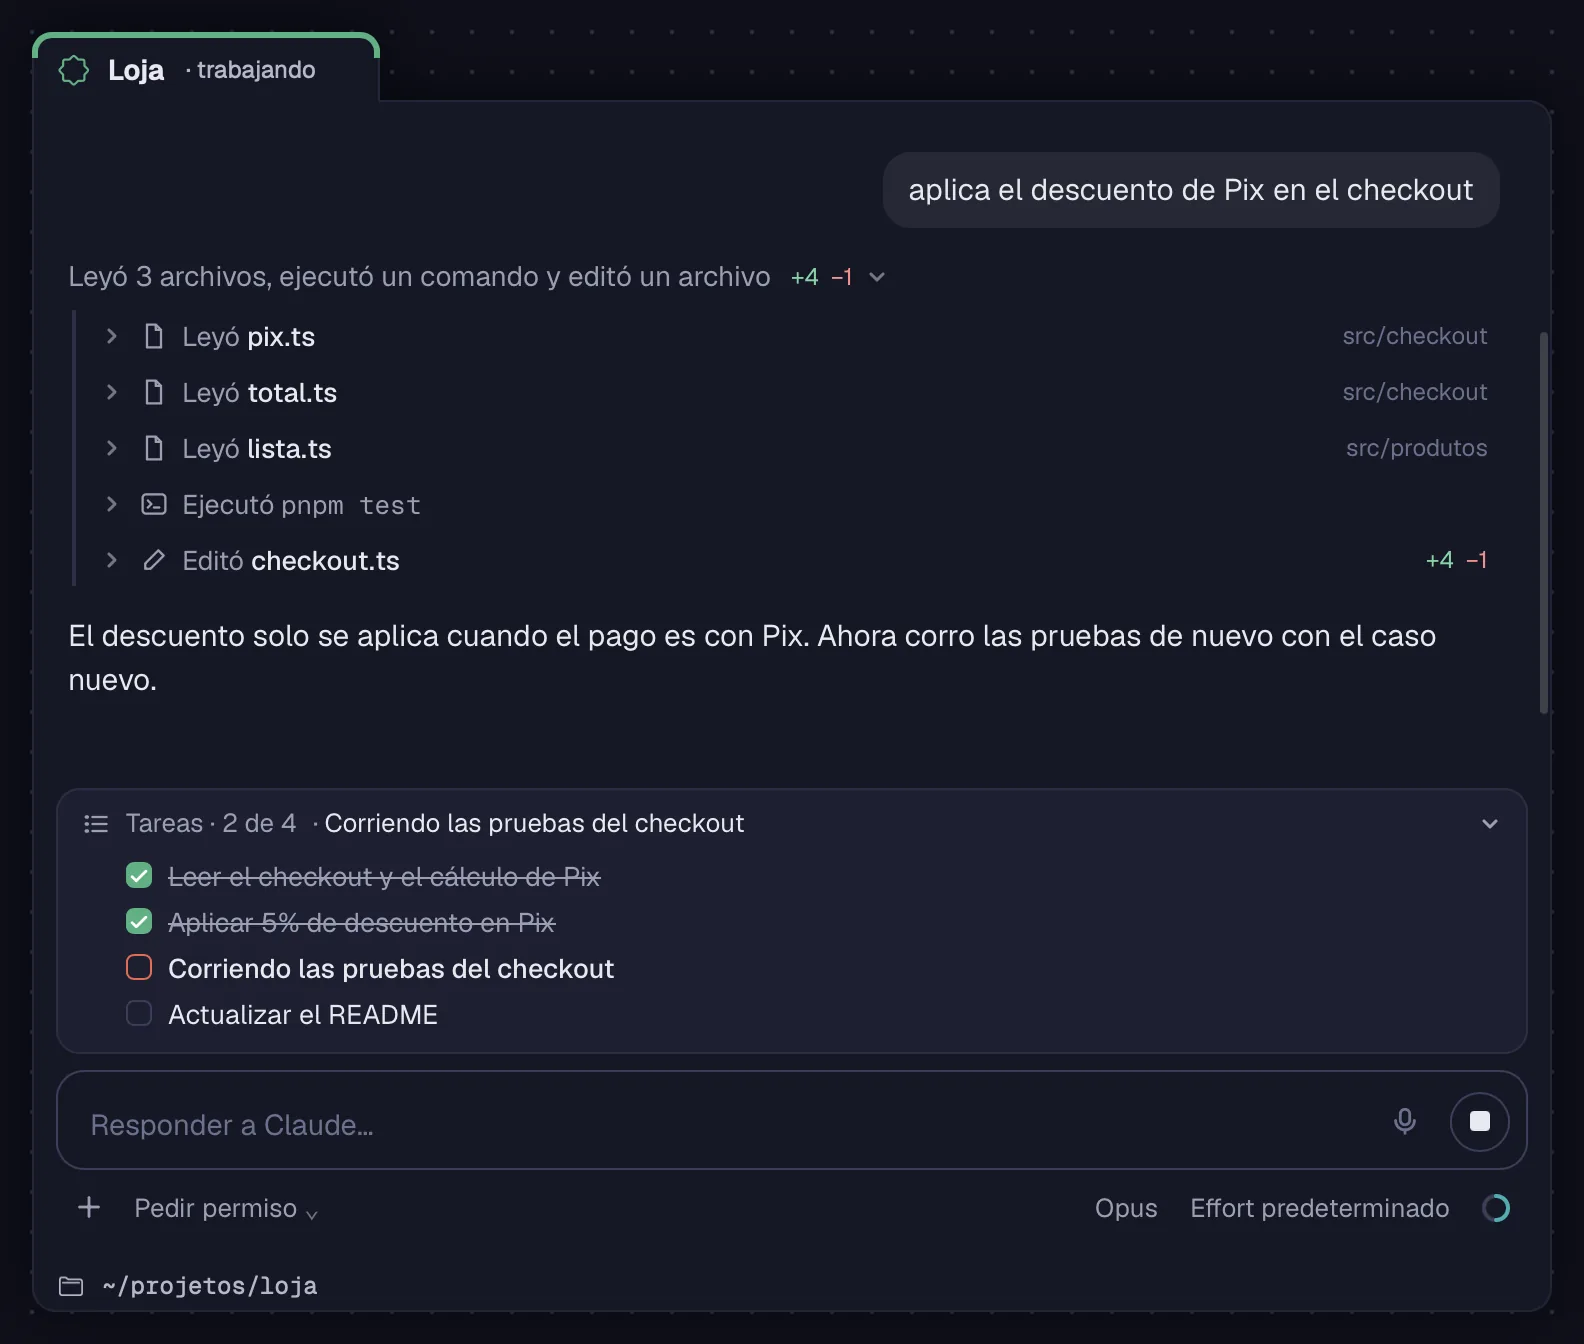Click the Tareas · 2 de 4 header label
The height and width of the screenshot is (1344, 1584).
click(211, 823)
